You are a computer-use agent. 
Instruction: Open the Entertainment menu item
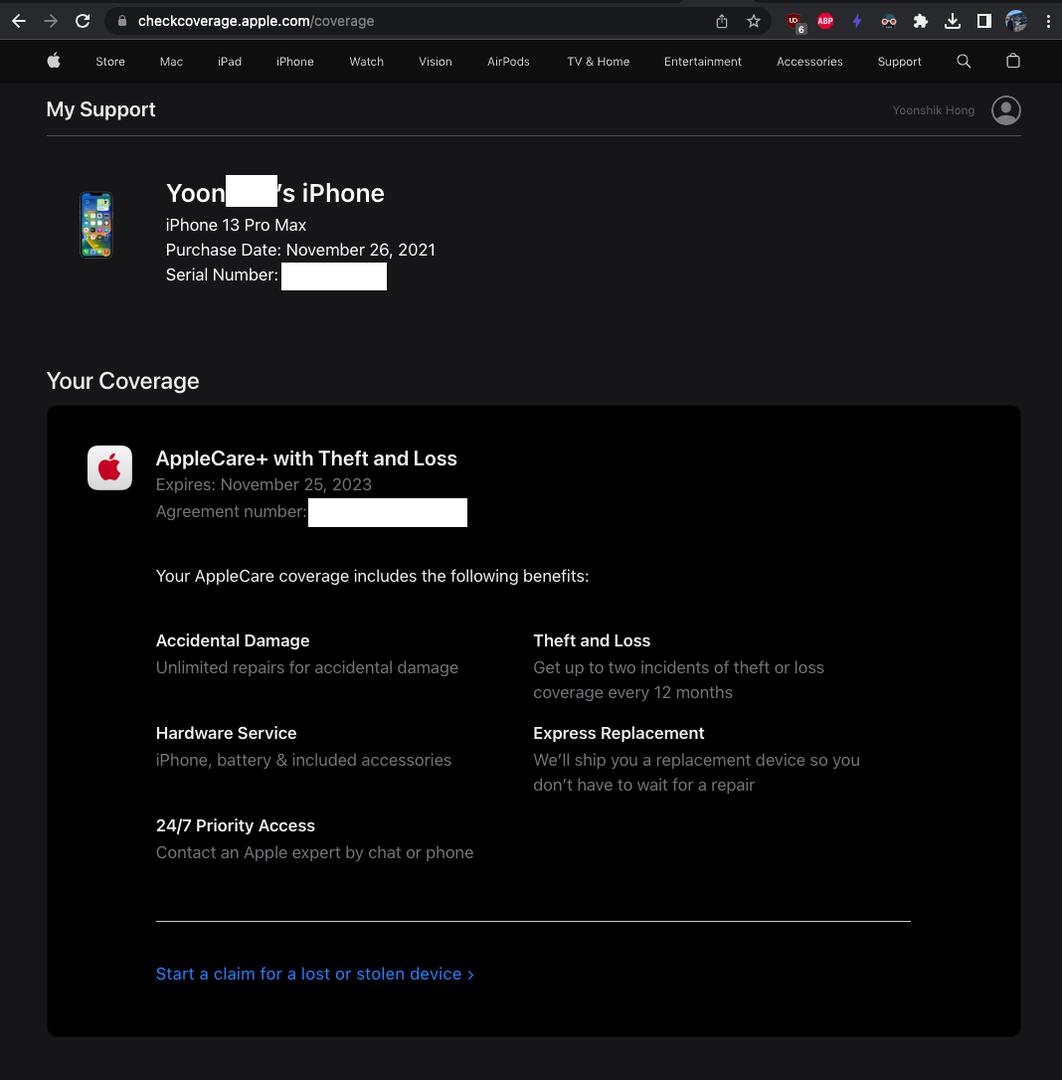[x=702, y=61]
